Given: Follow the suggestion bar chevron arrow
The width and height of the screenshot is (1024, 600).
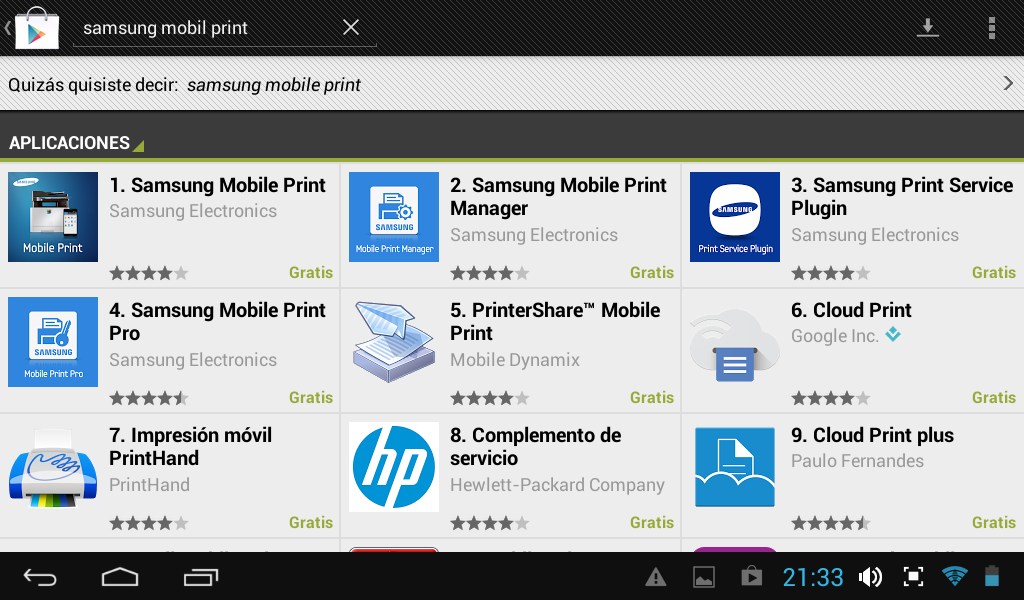Looking at the screenshot, I should pyautogui.click(x=1008, y=84).
